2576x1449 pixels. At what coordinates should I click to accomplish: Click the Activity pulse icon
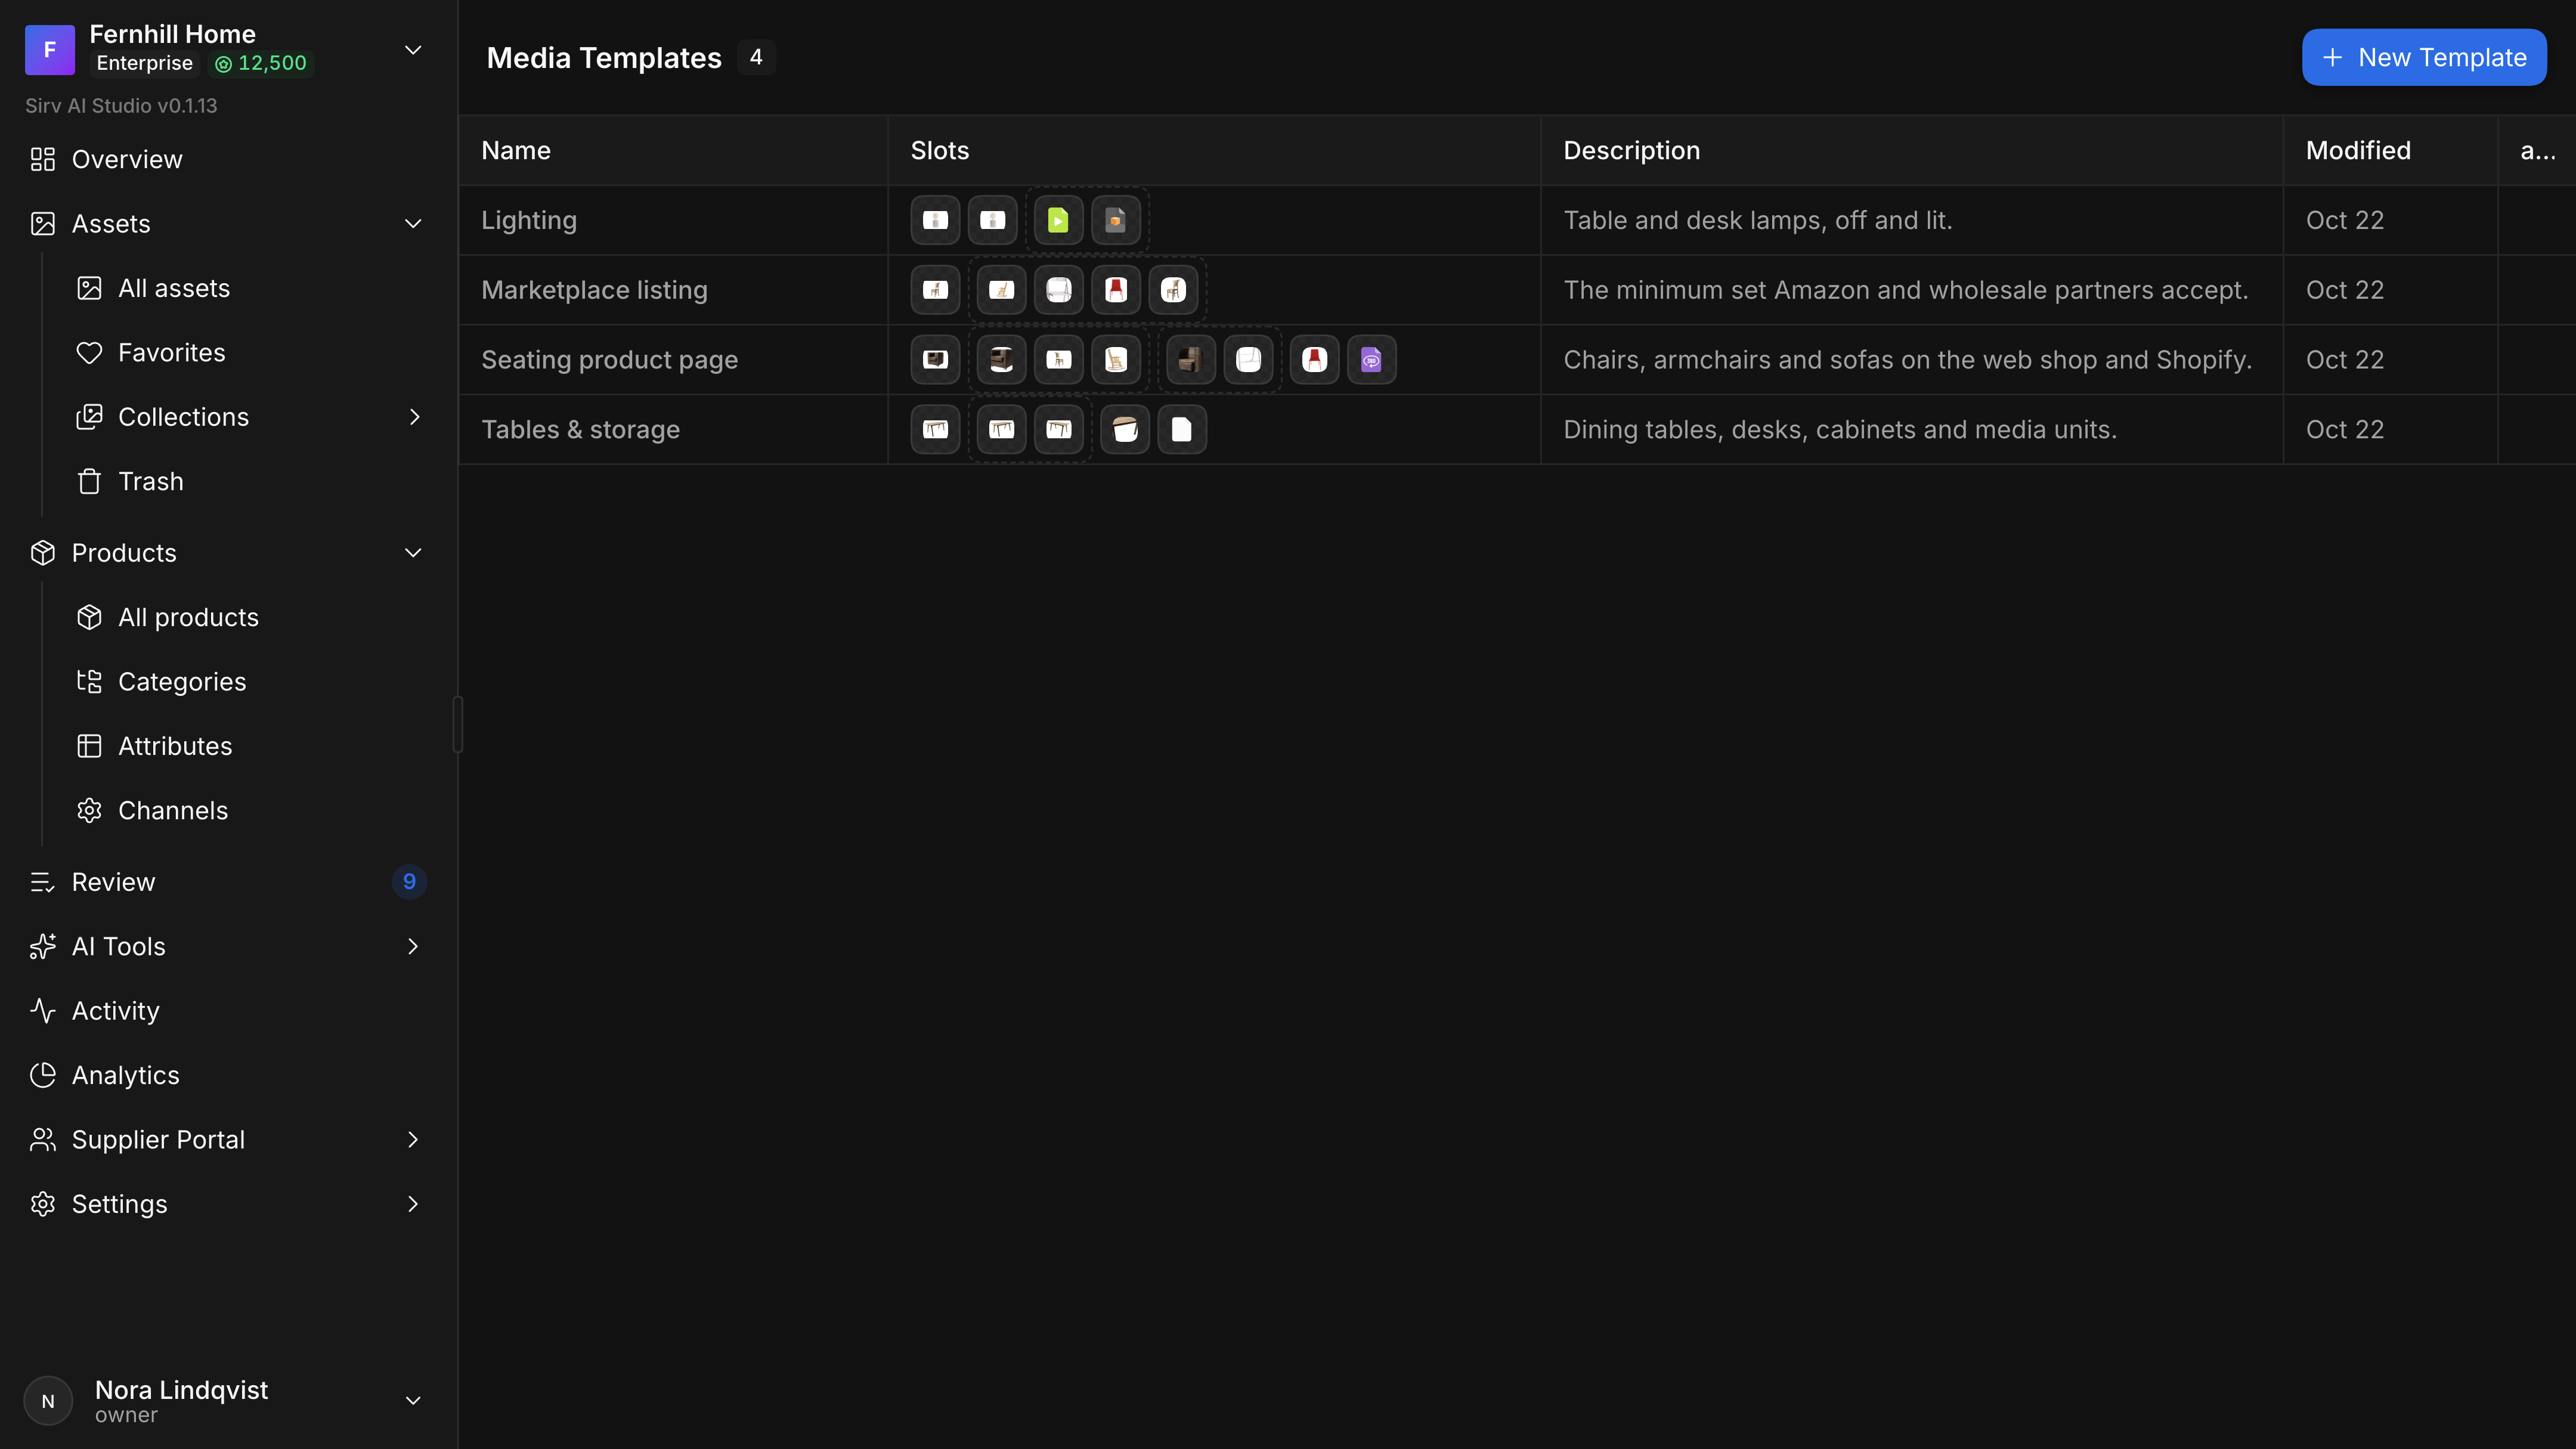[x=42, y=1011]
